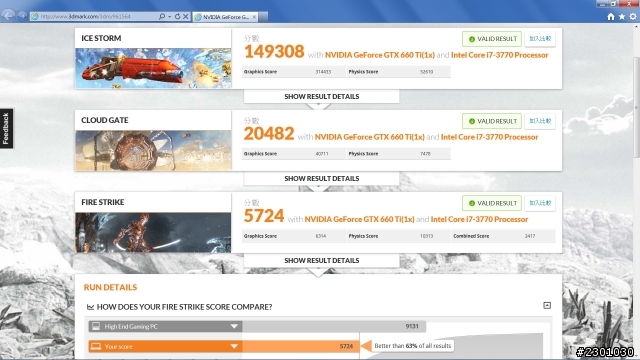Open Ice Storm thumbnail image
This screenshot has width=640, height=360.
tap(153, 68)
